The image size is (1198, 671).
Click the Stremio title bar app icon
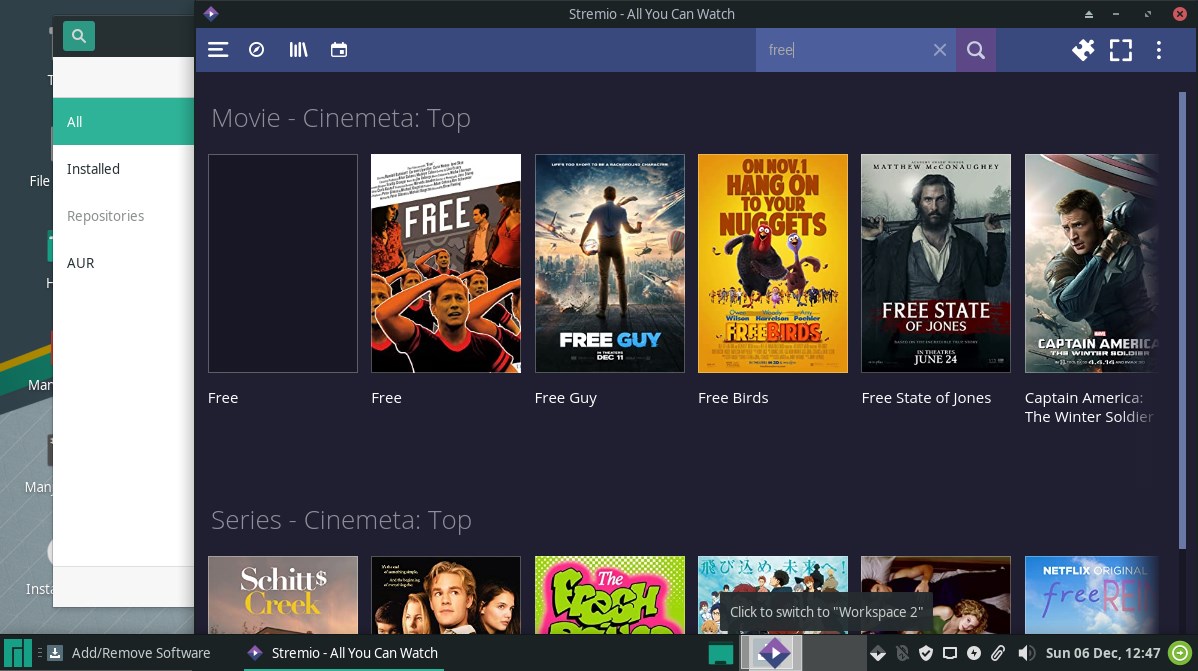pos(211,14)
